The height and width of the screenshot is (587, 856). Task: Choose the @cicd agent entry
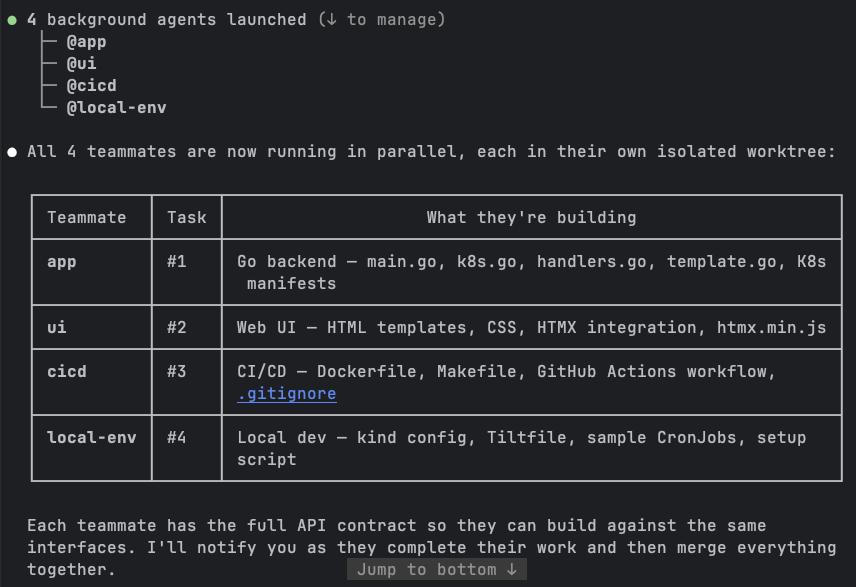[91, 86]
